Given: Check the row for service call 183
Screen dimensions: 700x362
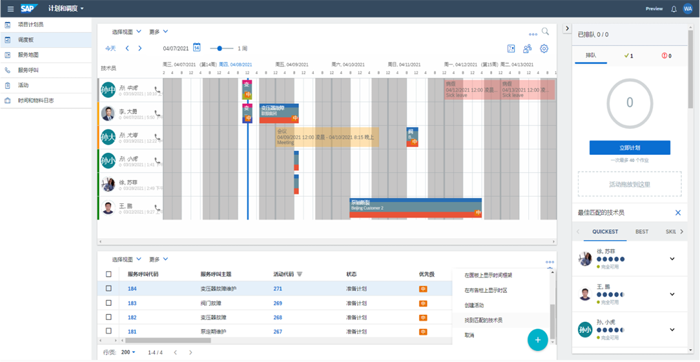Looking at the screenshot, I should [x=108, y=303].
